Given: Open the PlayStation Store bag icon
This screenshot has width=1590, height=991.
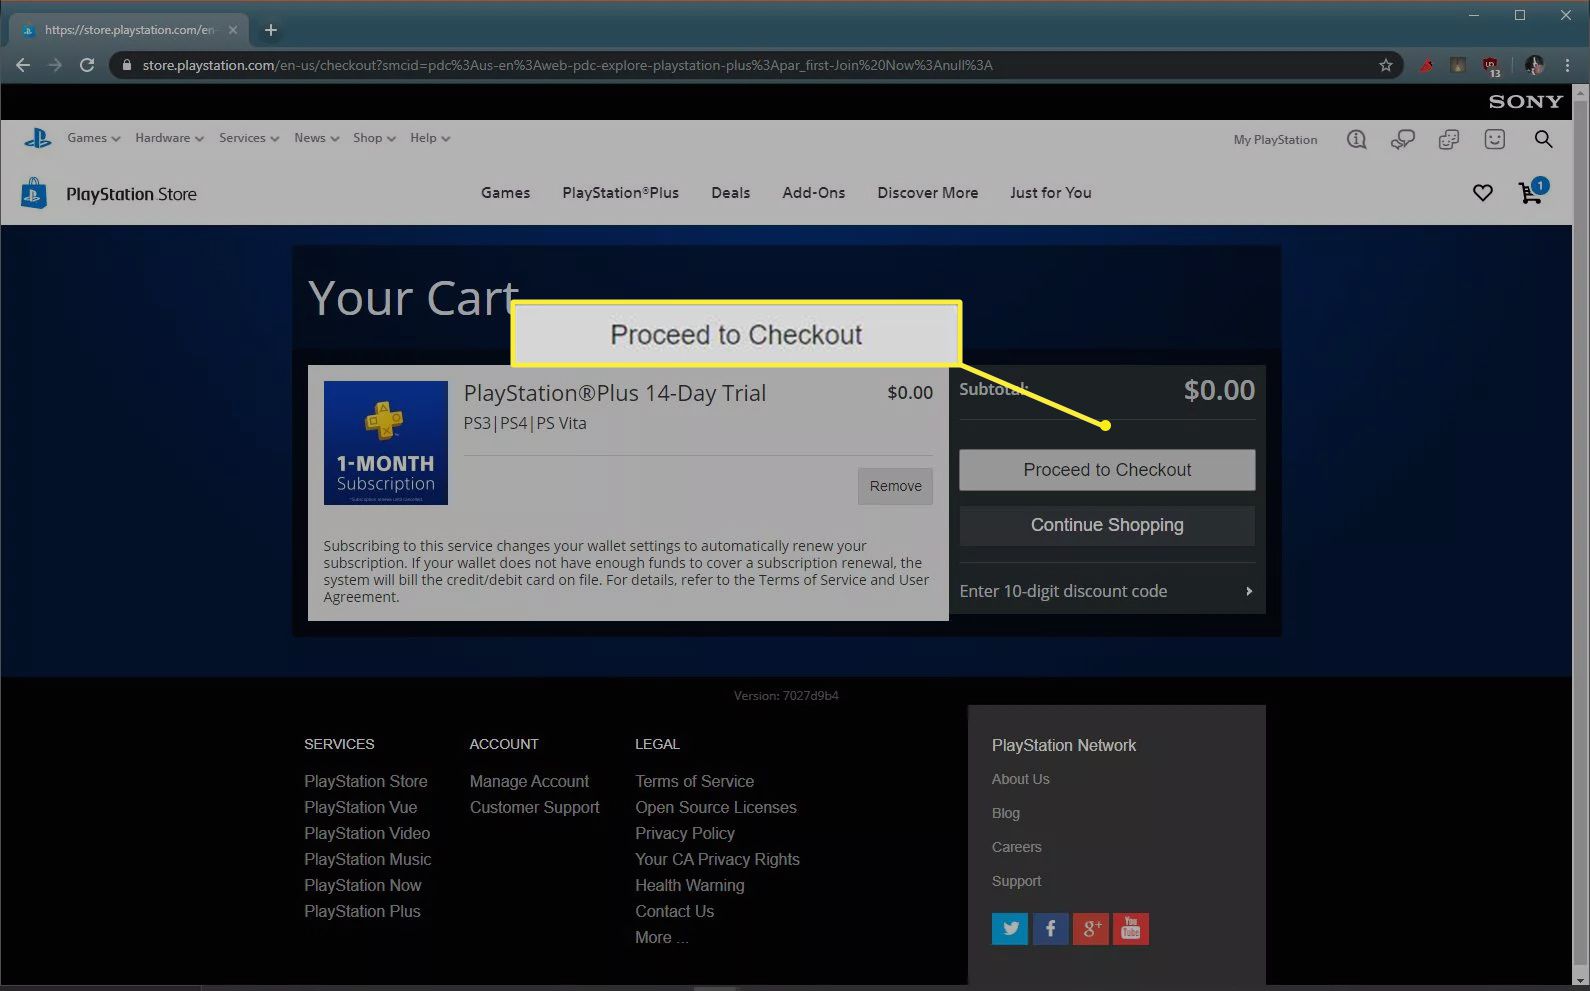Looking at the screenshot, I should 34,193.
